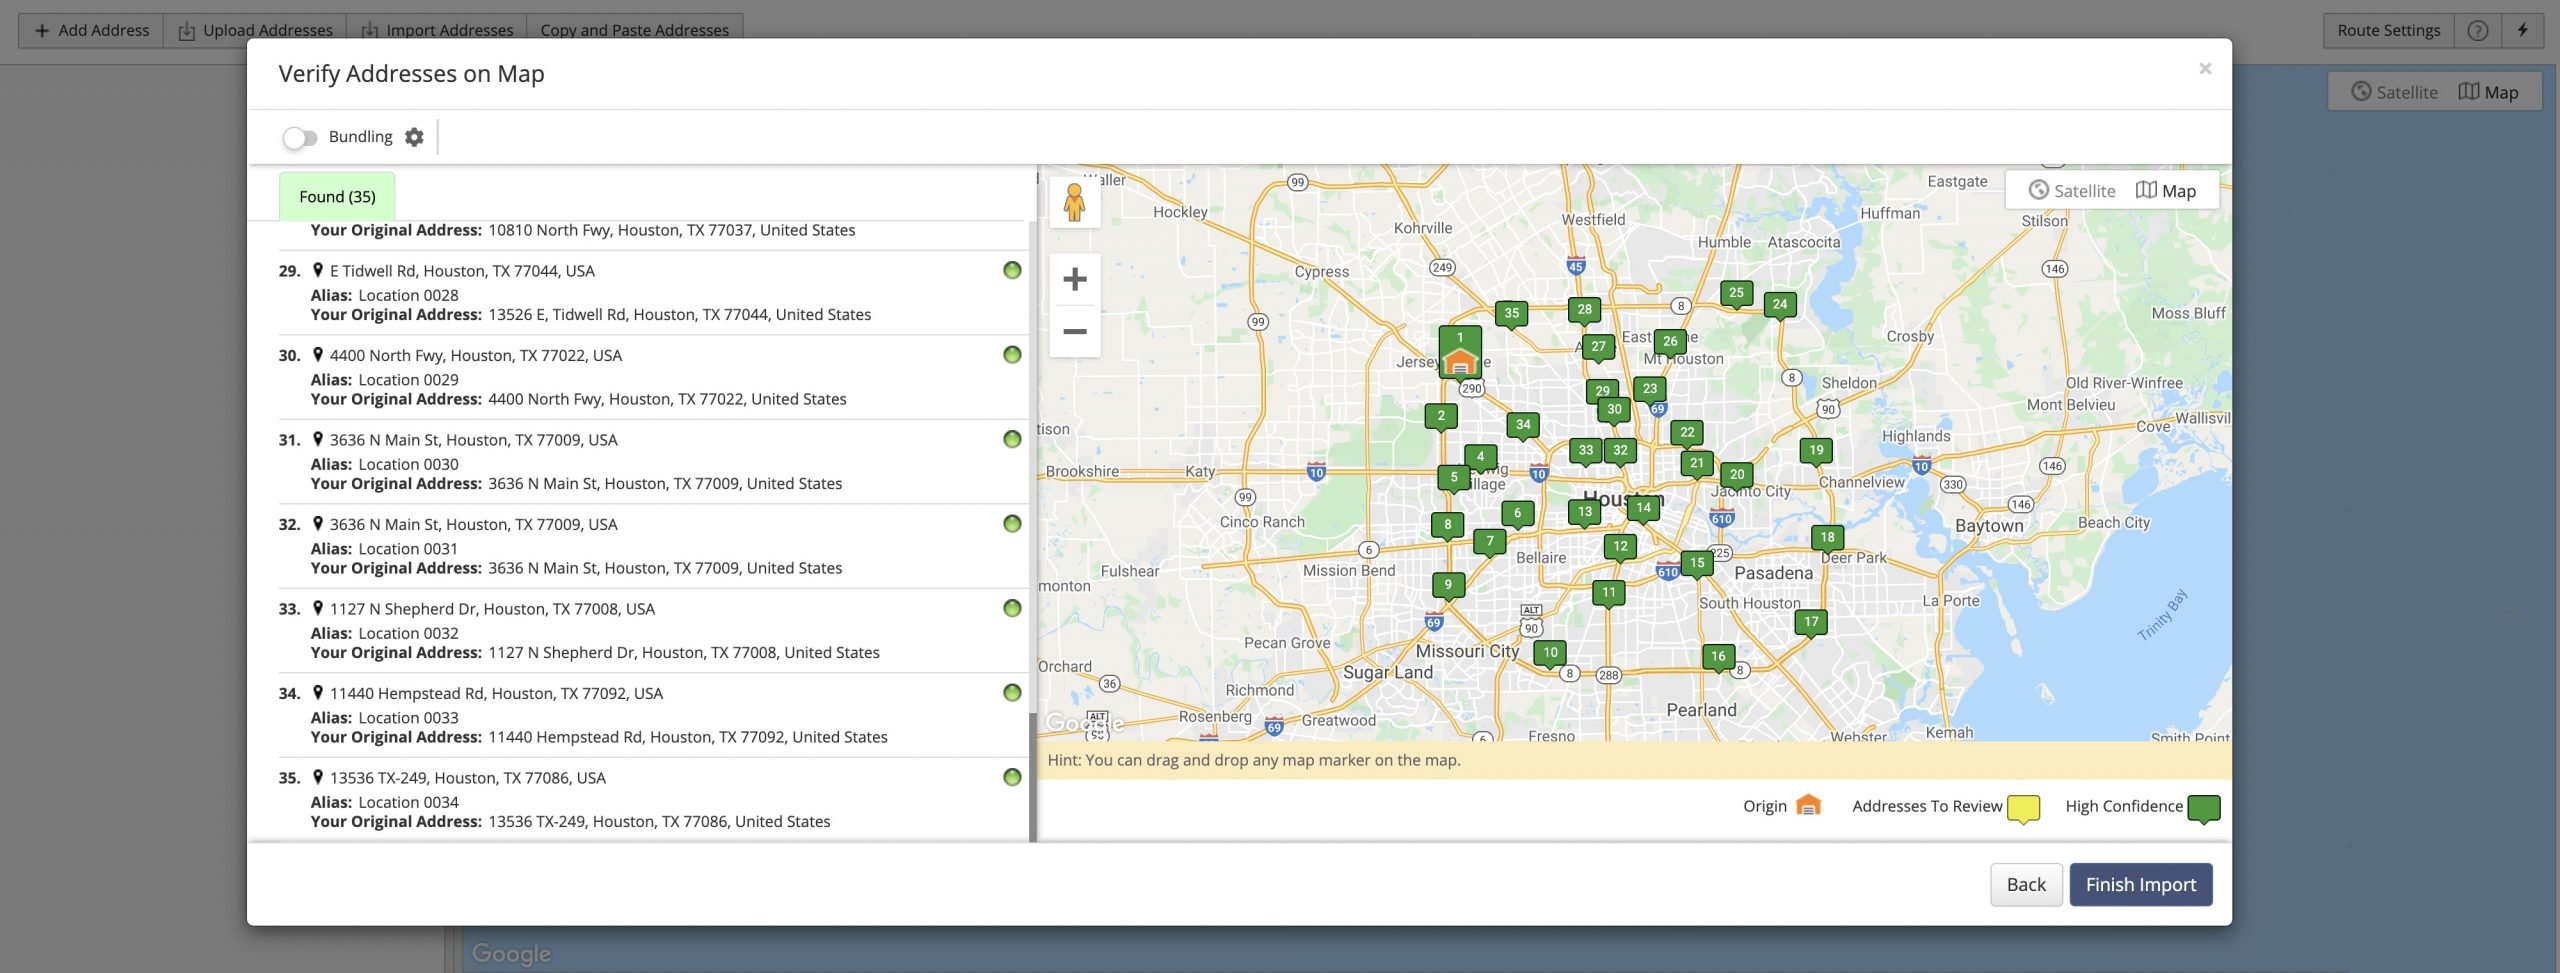Select map marker 22
Screen dimensions: 2560x973
pyautogui.click(x=1687, y=433)
